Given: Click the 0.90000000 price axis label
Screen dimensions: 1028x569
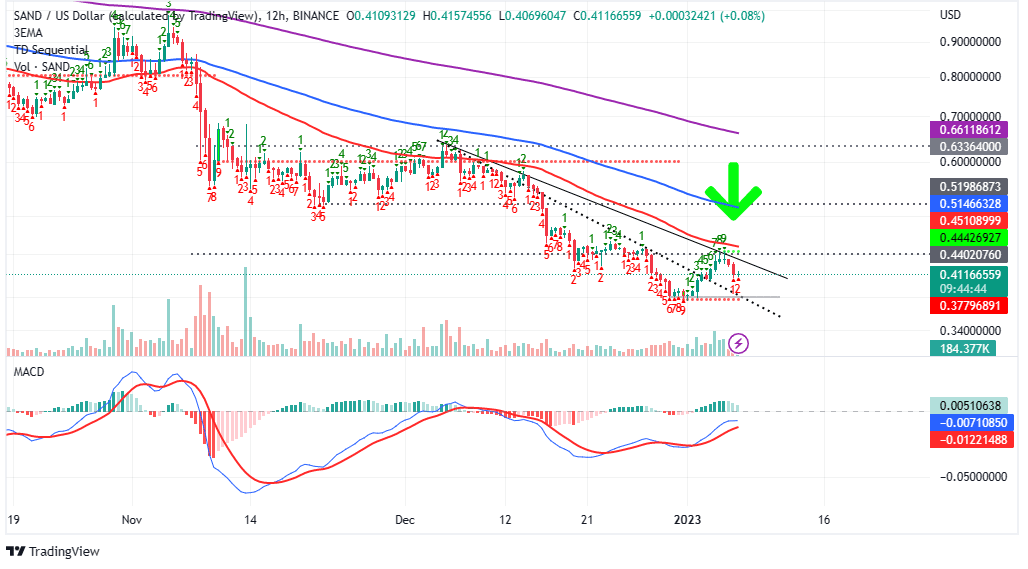Looking at the screenshot, I should click(x=970, y=42).
